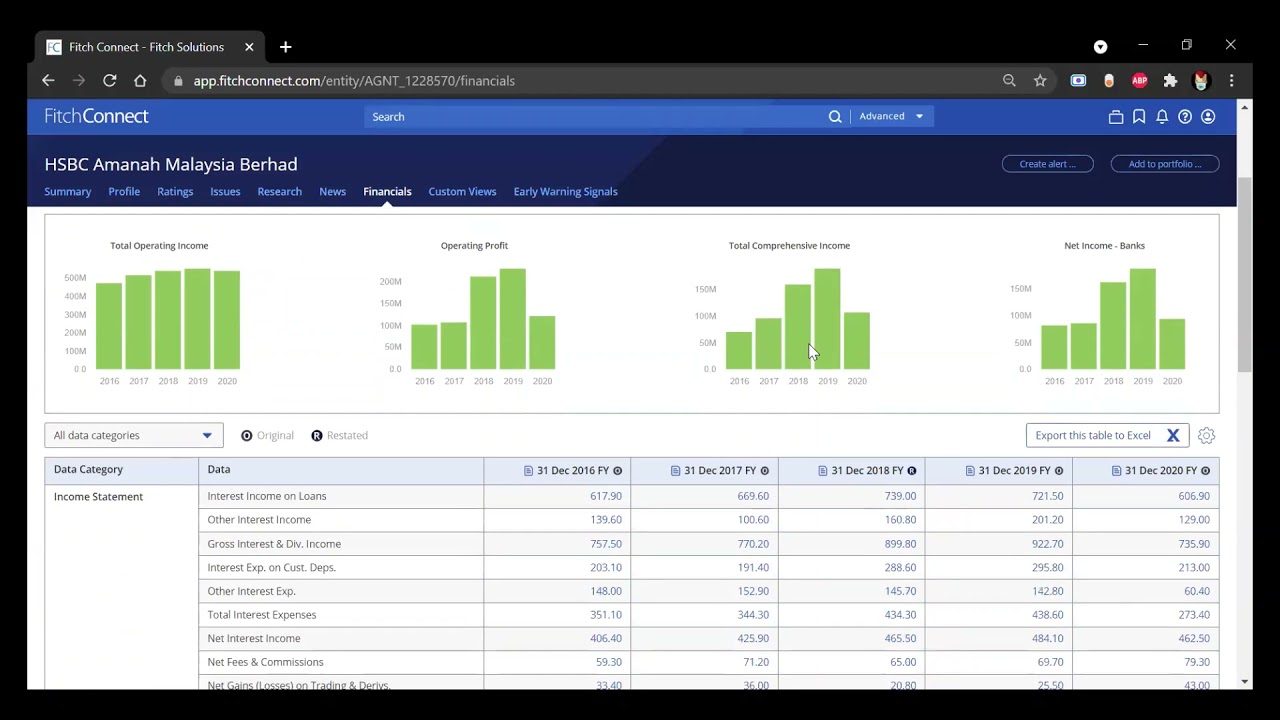Viewport: 1280px width, 720px height.
Task: Click document icon beside 31 Dec 2016 FY
Action: pyautogui.click(x=529, y=471)
